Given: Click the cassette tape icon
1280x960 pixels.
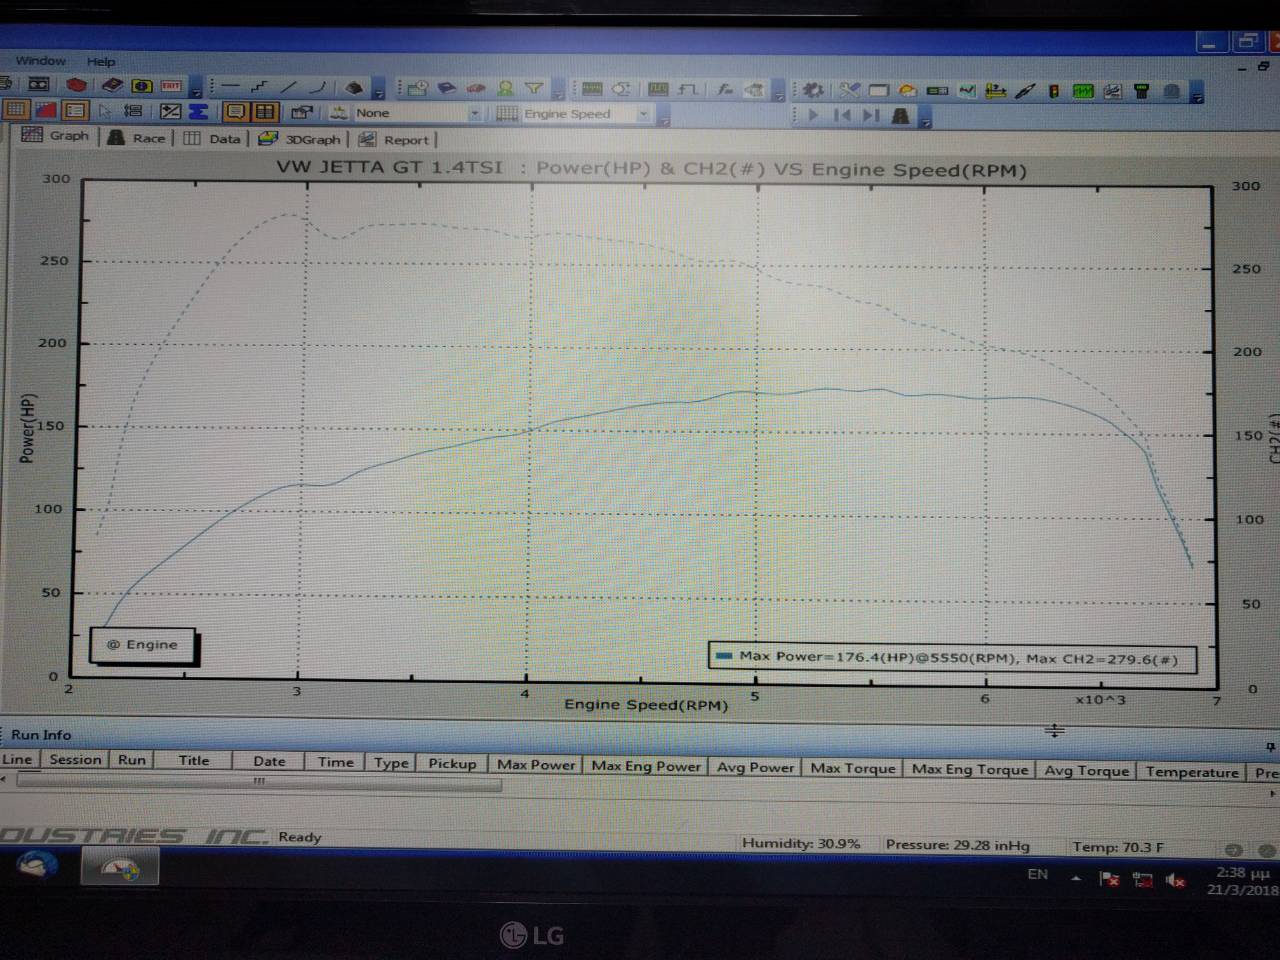Looking at the screenshot, I should 38,85.
